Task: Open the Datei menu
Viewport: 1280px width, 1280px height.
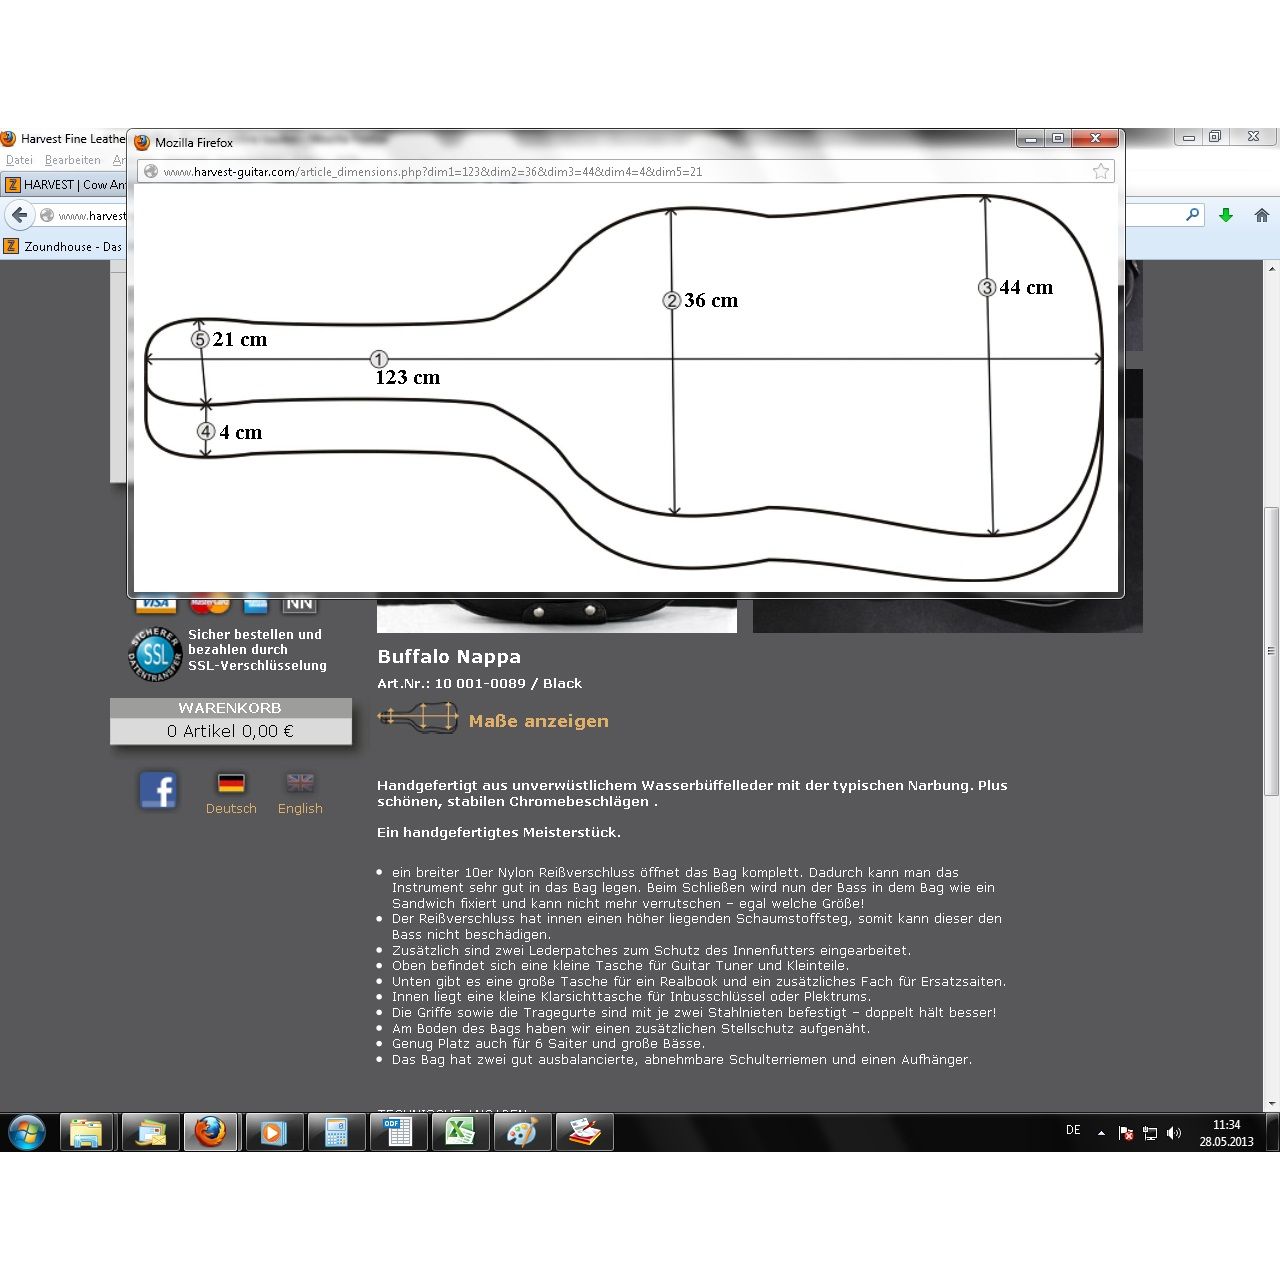Action: 19,160
